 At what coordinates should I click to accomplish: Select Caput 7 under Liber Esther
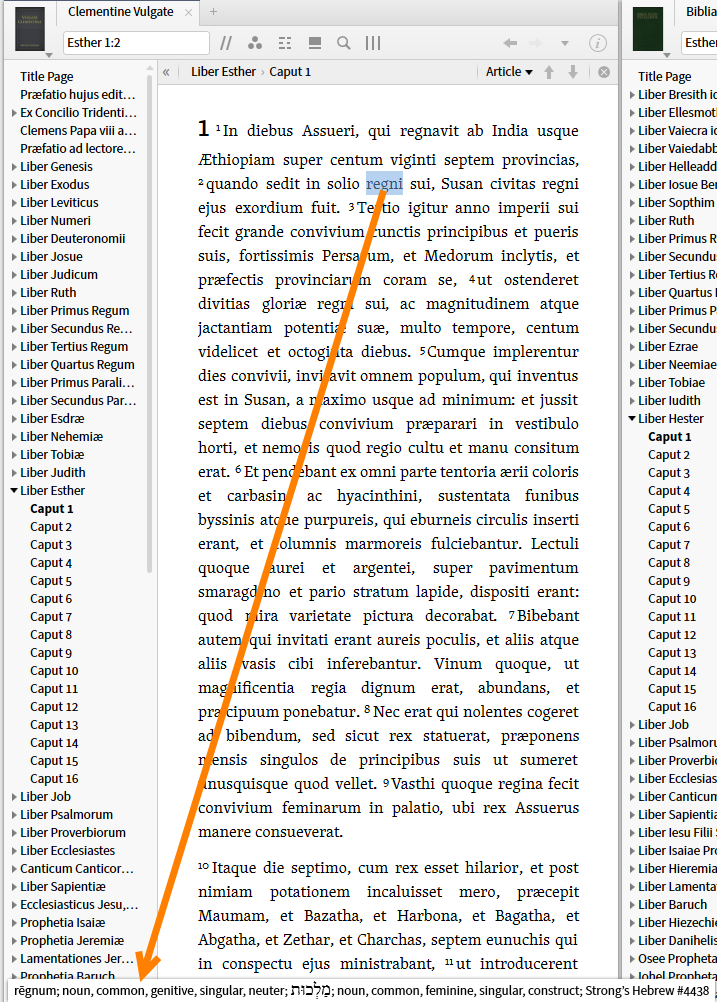pos(51,617)
